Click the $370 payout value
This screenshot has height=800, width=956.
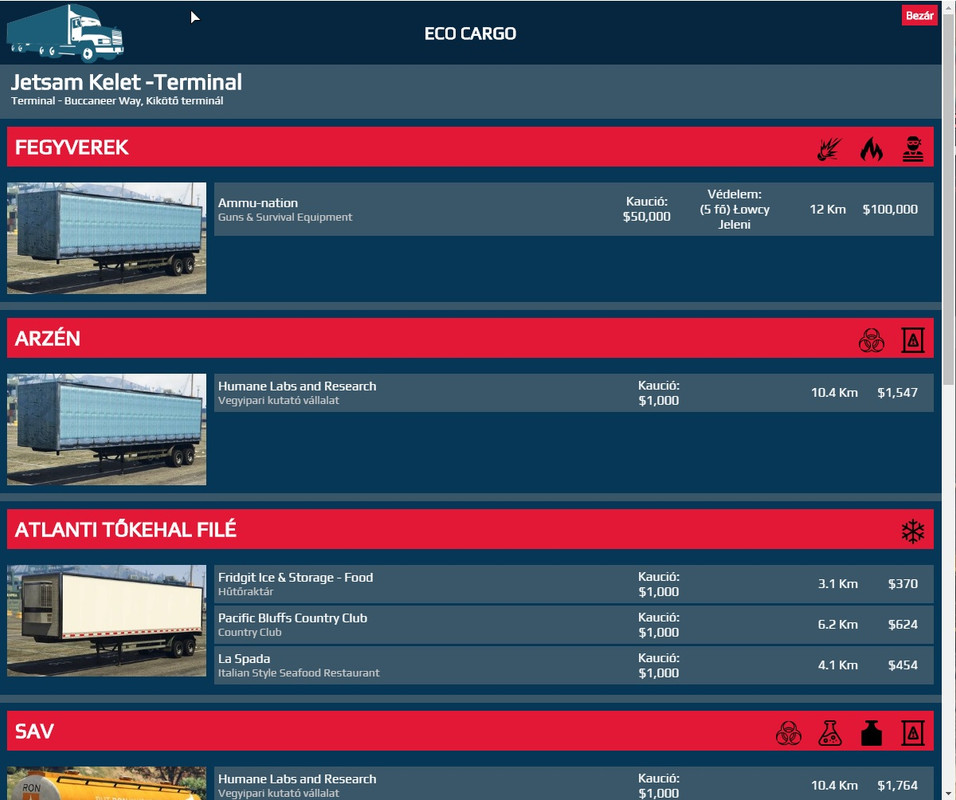(x=902, y=584)
